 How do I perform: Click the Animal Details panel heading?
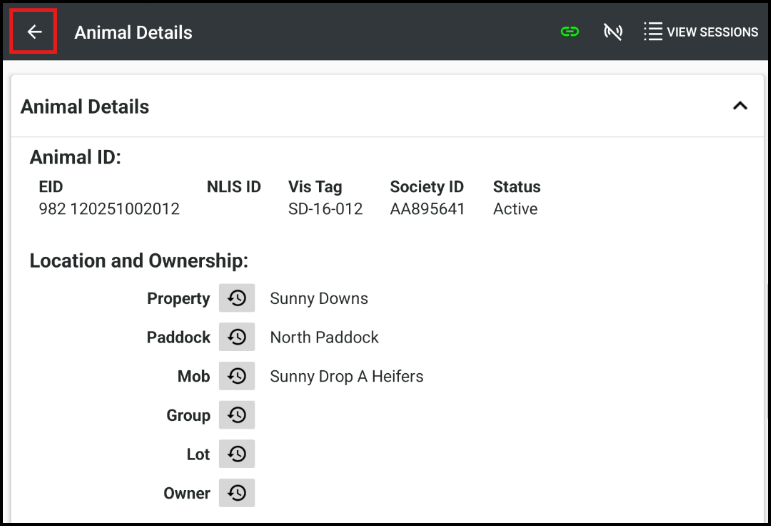click(85, 107)
